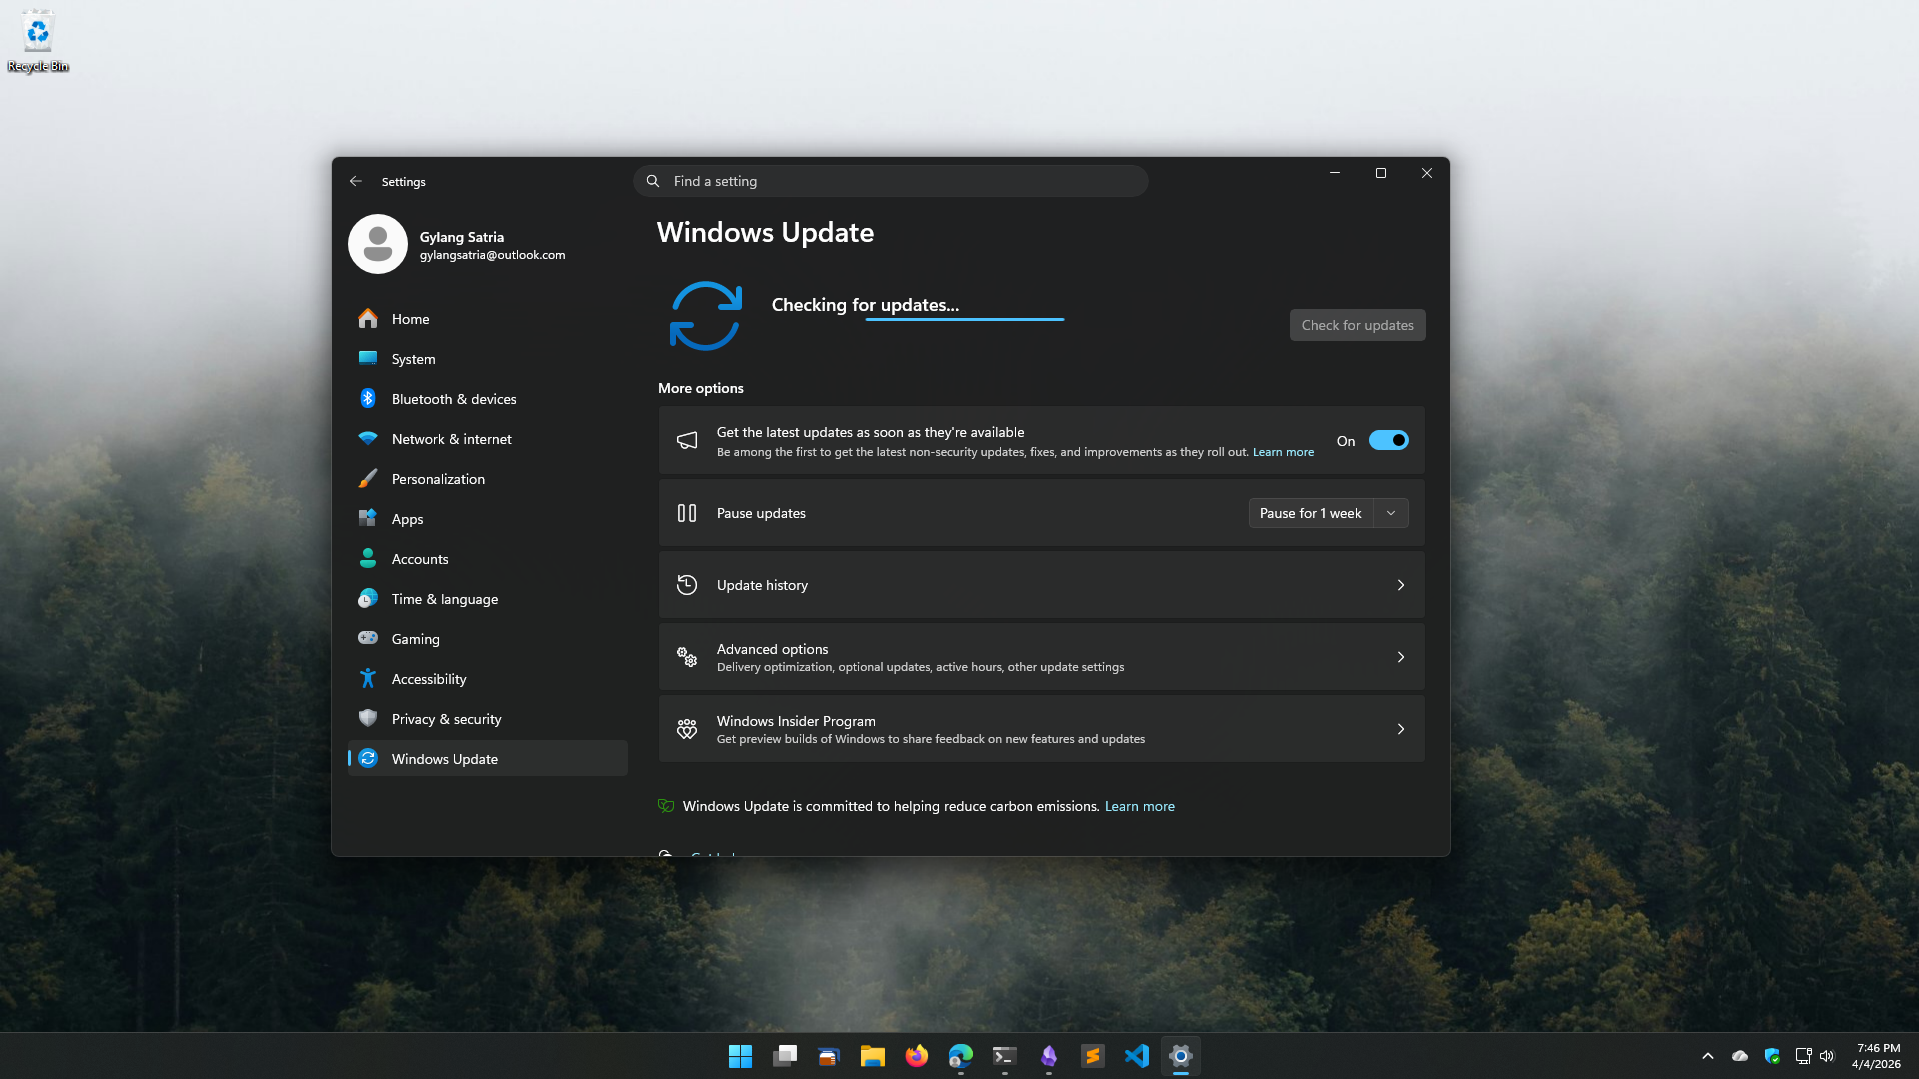This screenshot has width=1919, height=1079.
Task: Open File Explorer from the taskbar
Action: [x=872, y=1056]
